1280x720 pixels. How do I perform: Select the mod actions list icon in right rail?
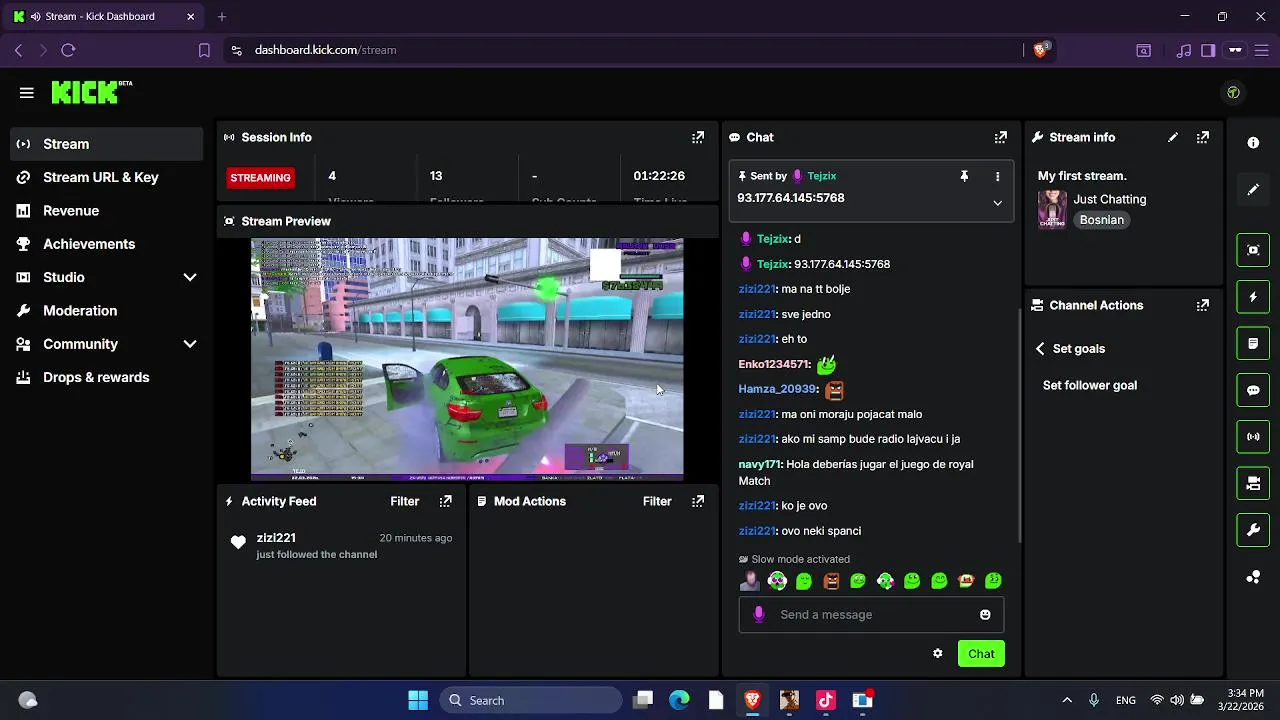pos(1253,343)
